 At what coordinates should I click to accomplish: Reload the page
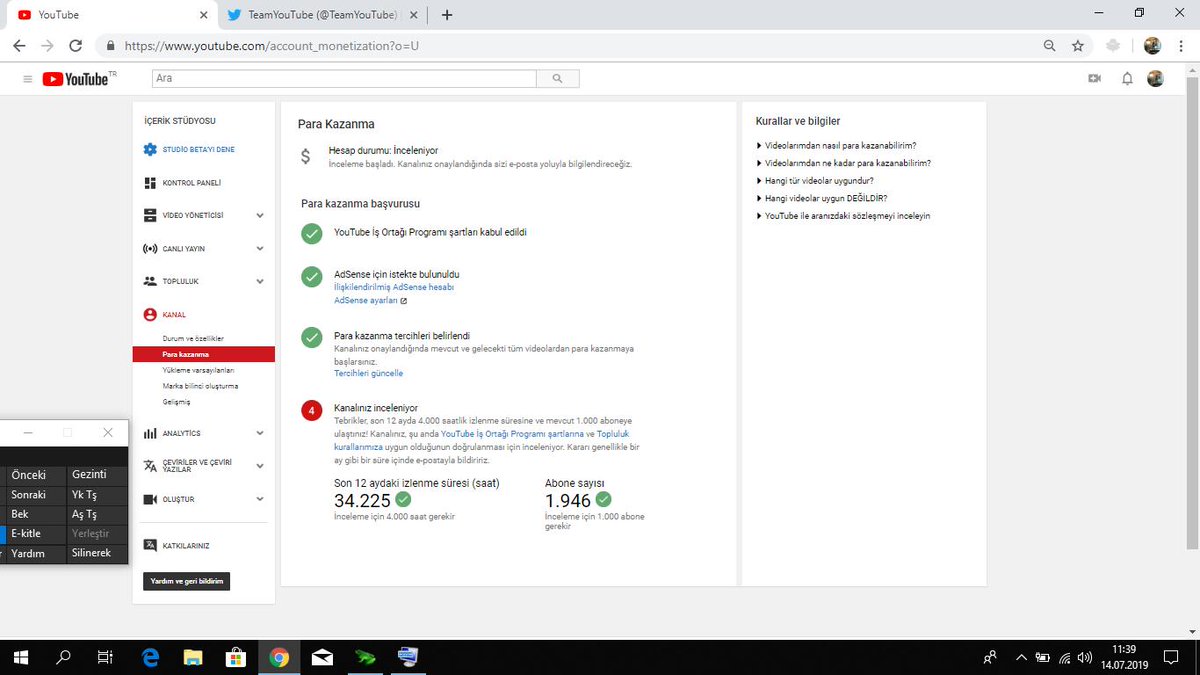75,46
